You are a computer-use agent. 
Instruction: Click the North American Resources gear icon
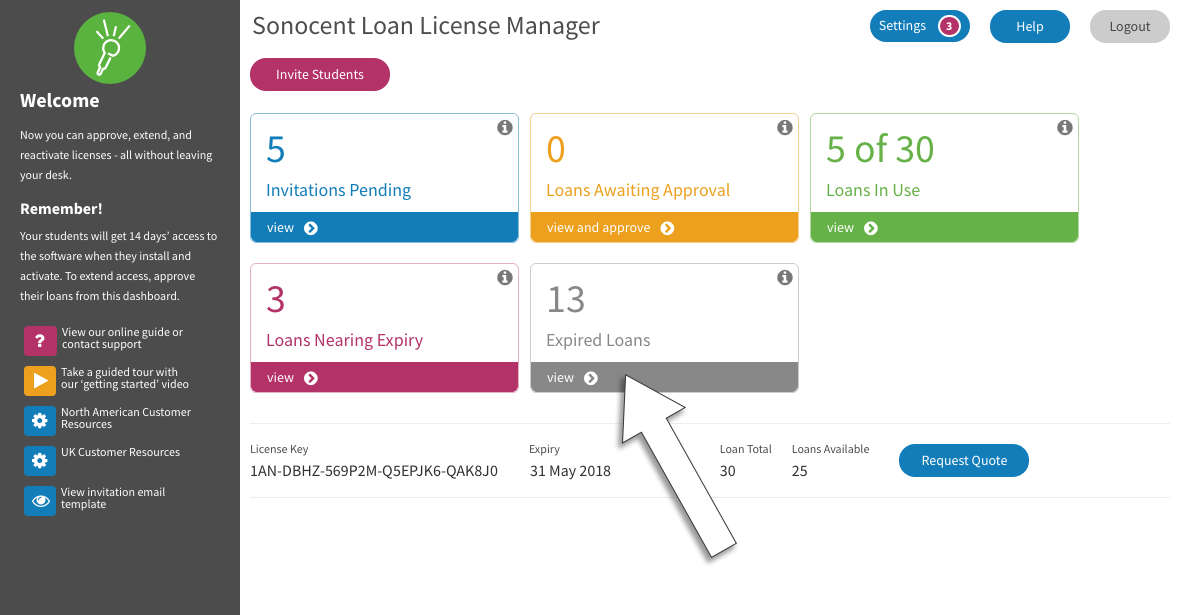tap(40, 421)
